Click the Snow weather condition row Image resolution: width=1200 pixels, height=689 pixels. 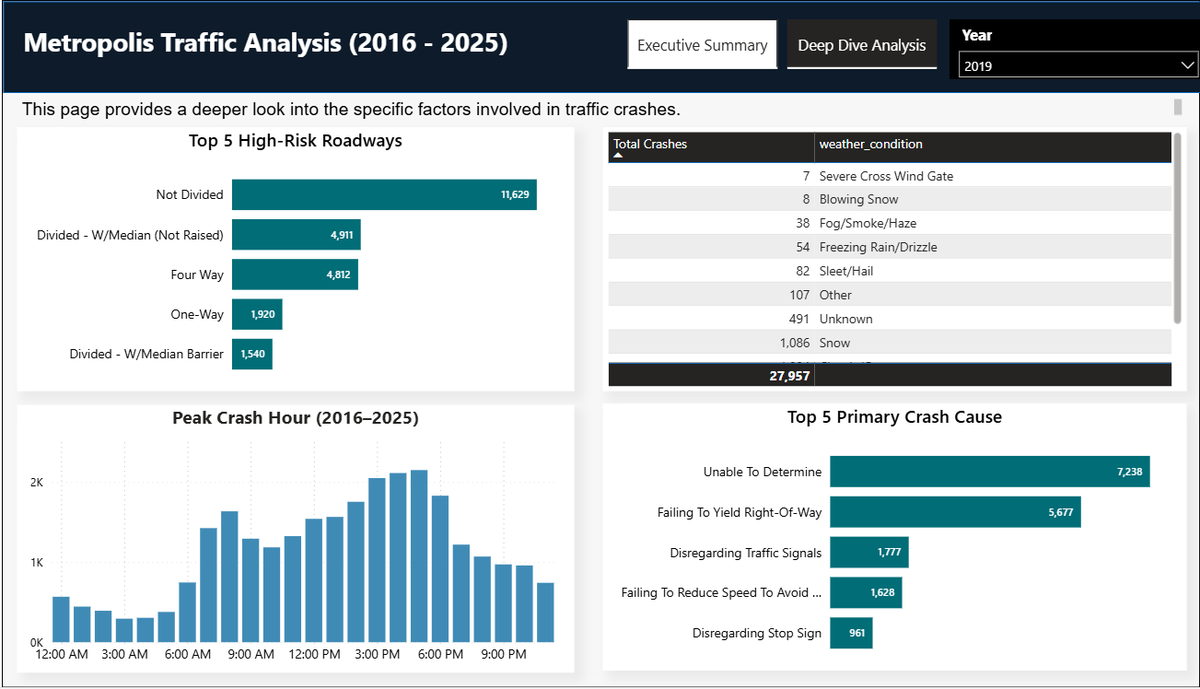tap(890, 342)
